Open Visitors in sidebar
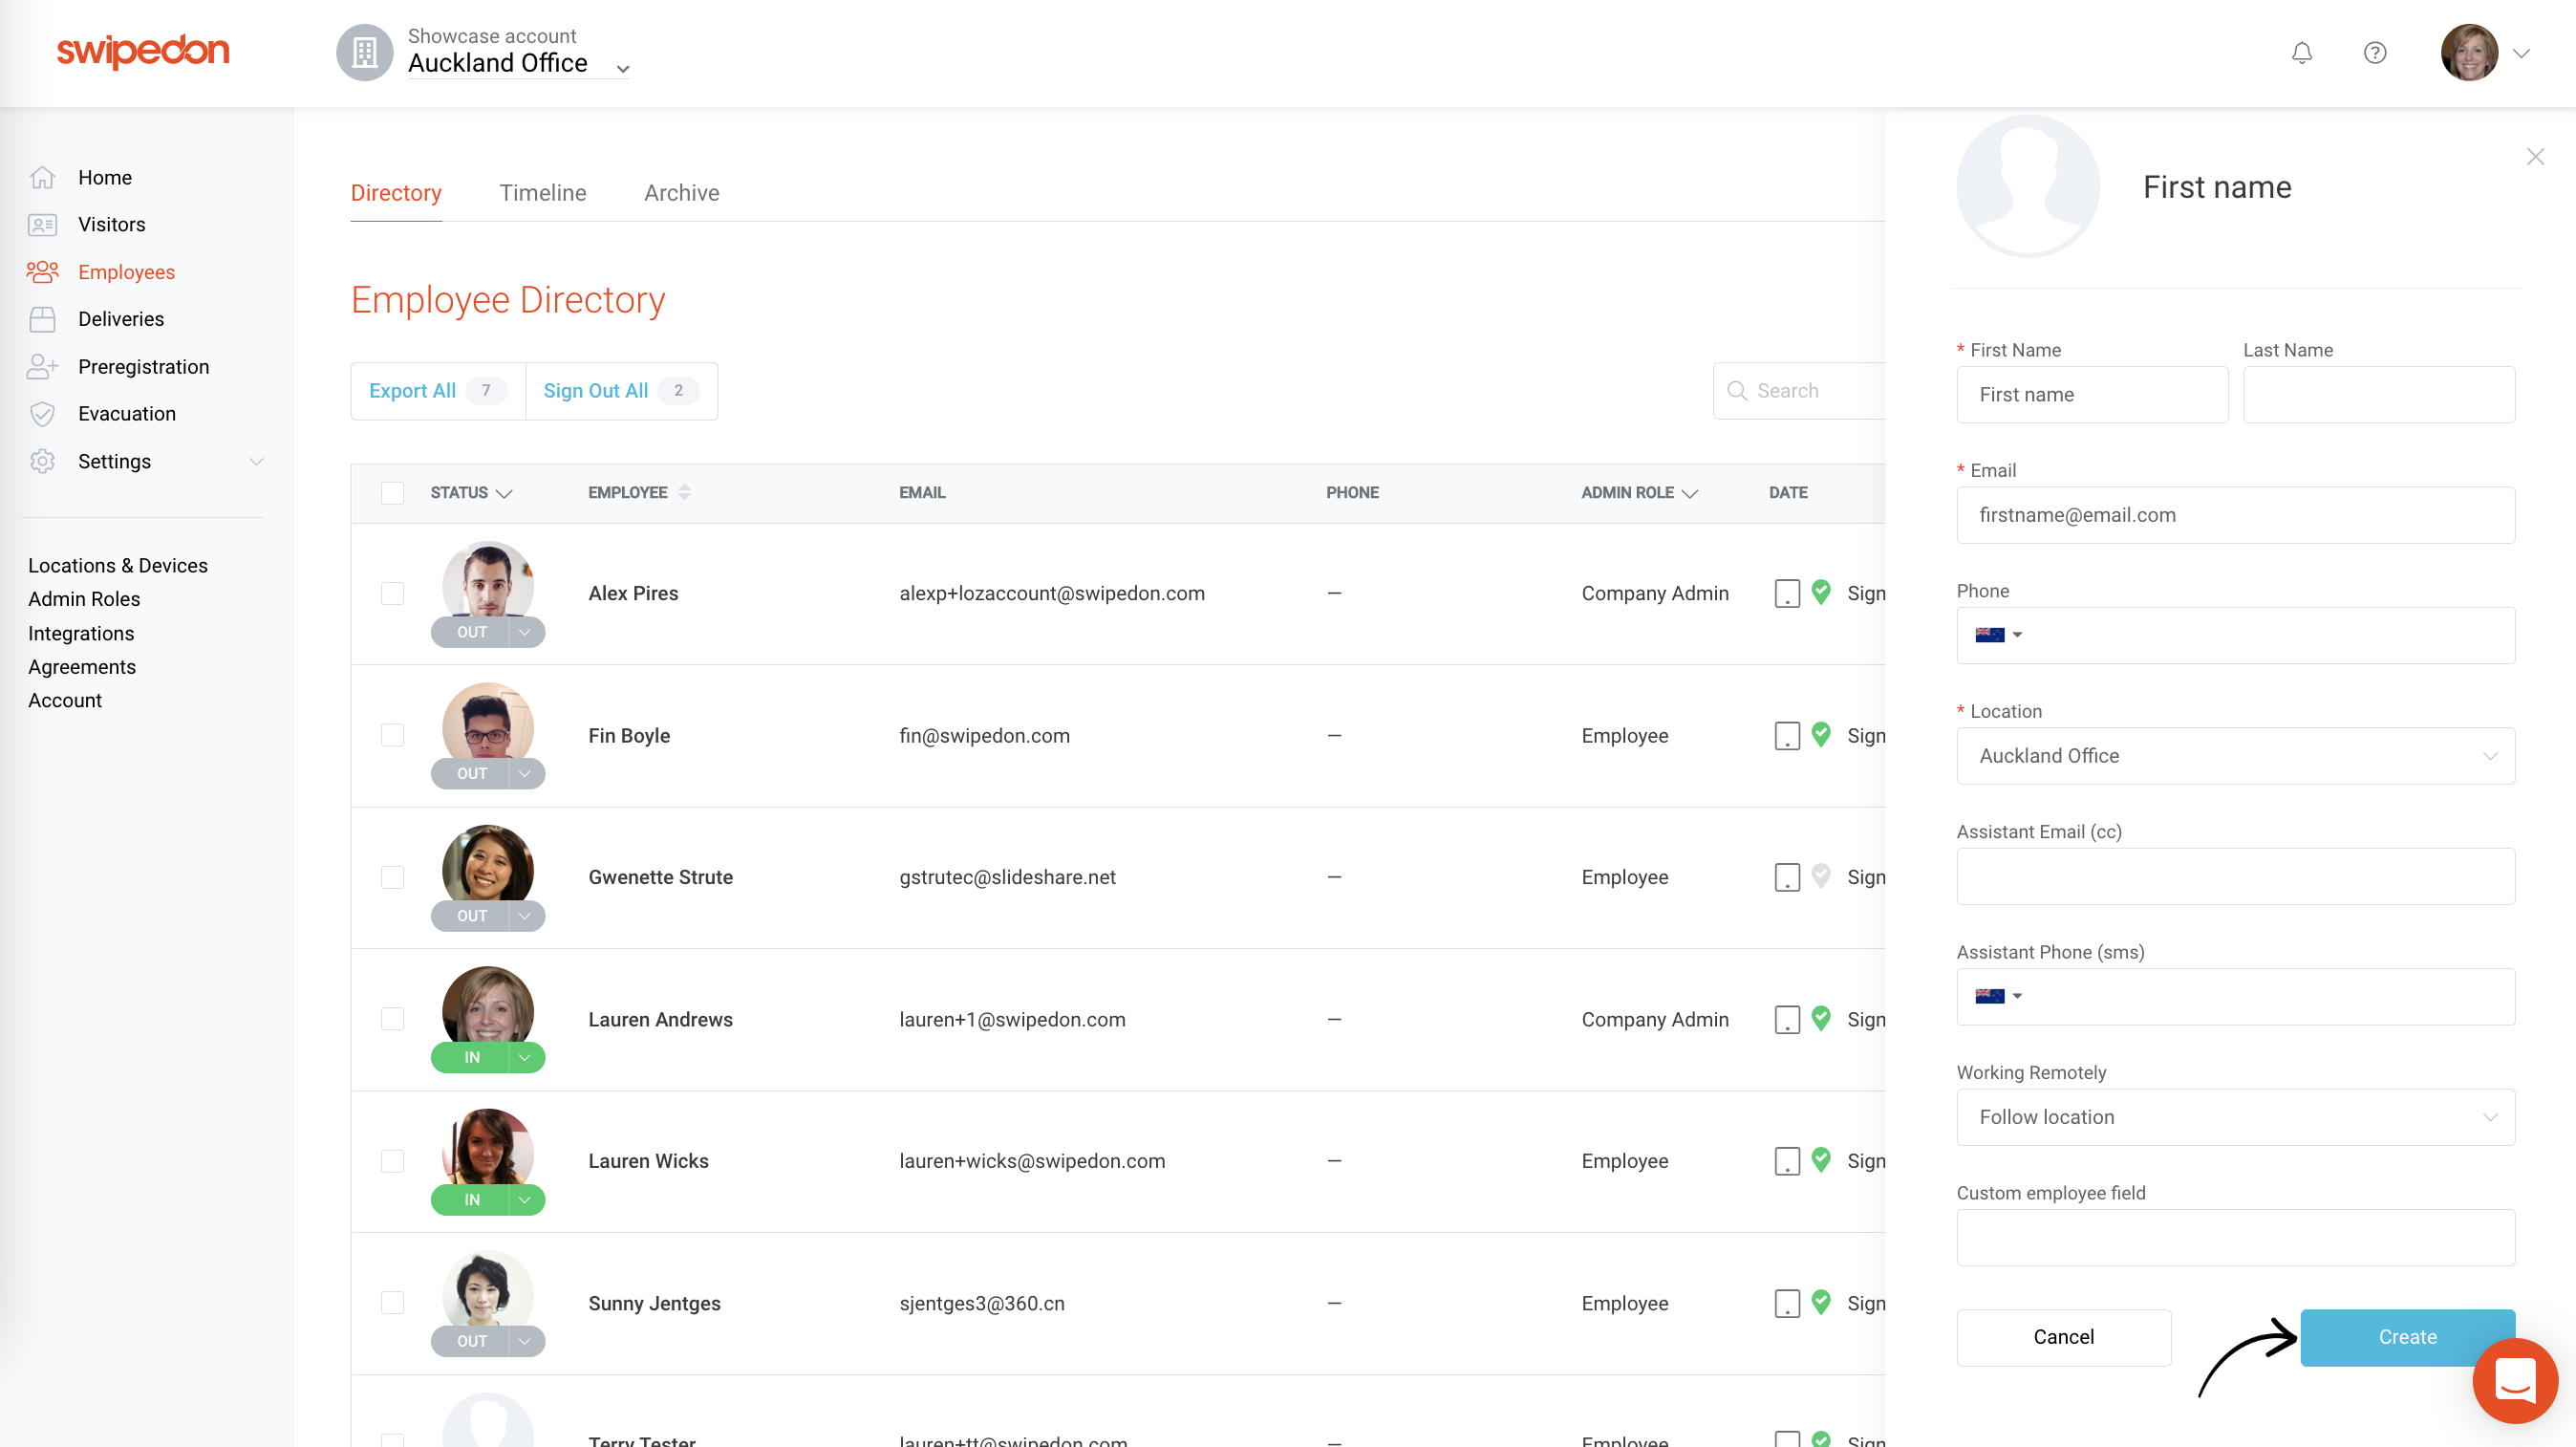This screenshot has height=1447, width=2576. tap(112, 224)
